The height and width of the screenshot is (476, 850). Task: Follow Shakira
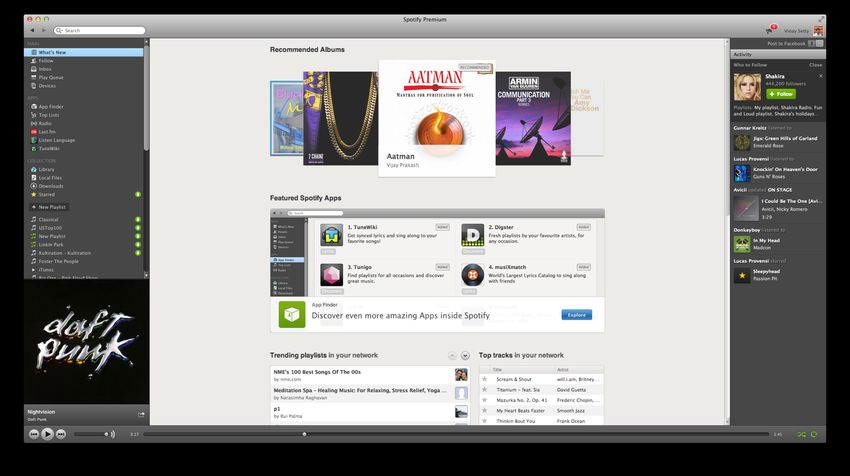click(x=781, y=94)
